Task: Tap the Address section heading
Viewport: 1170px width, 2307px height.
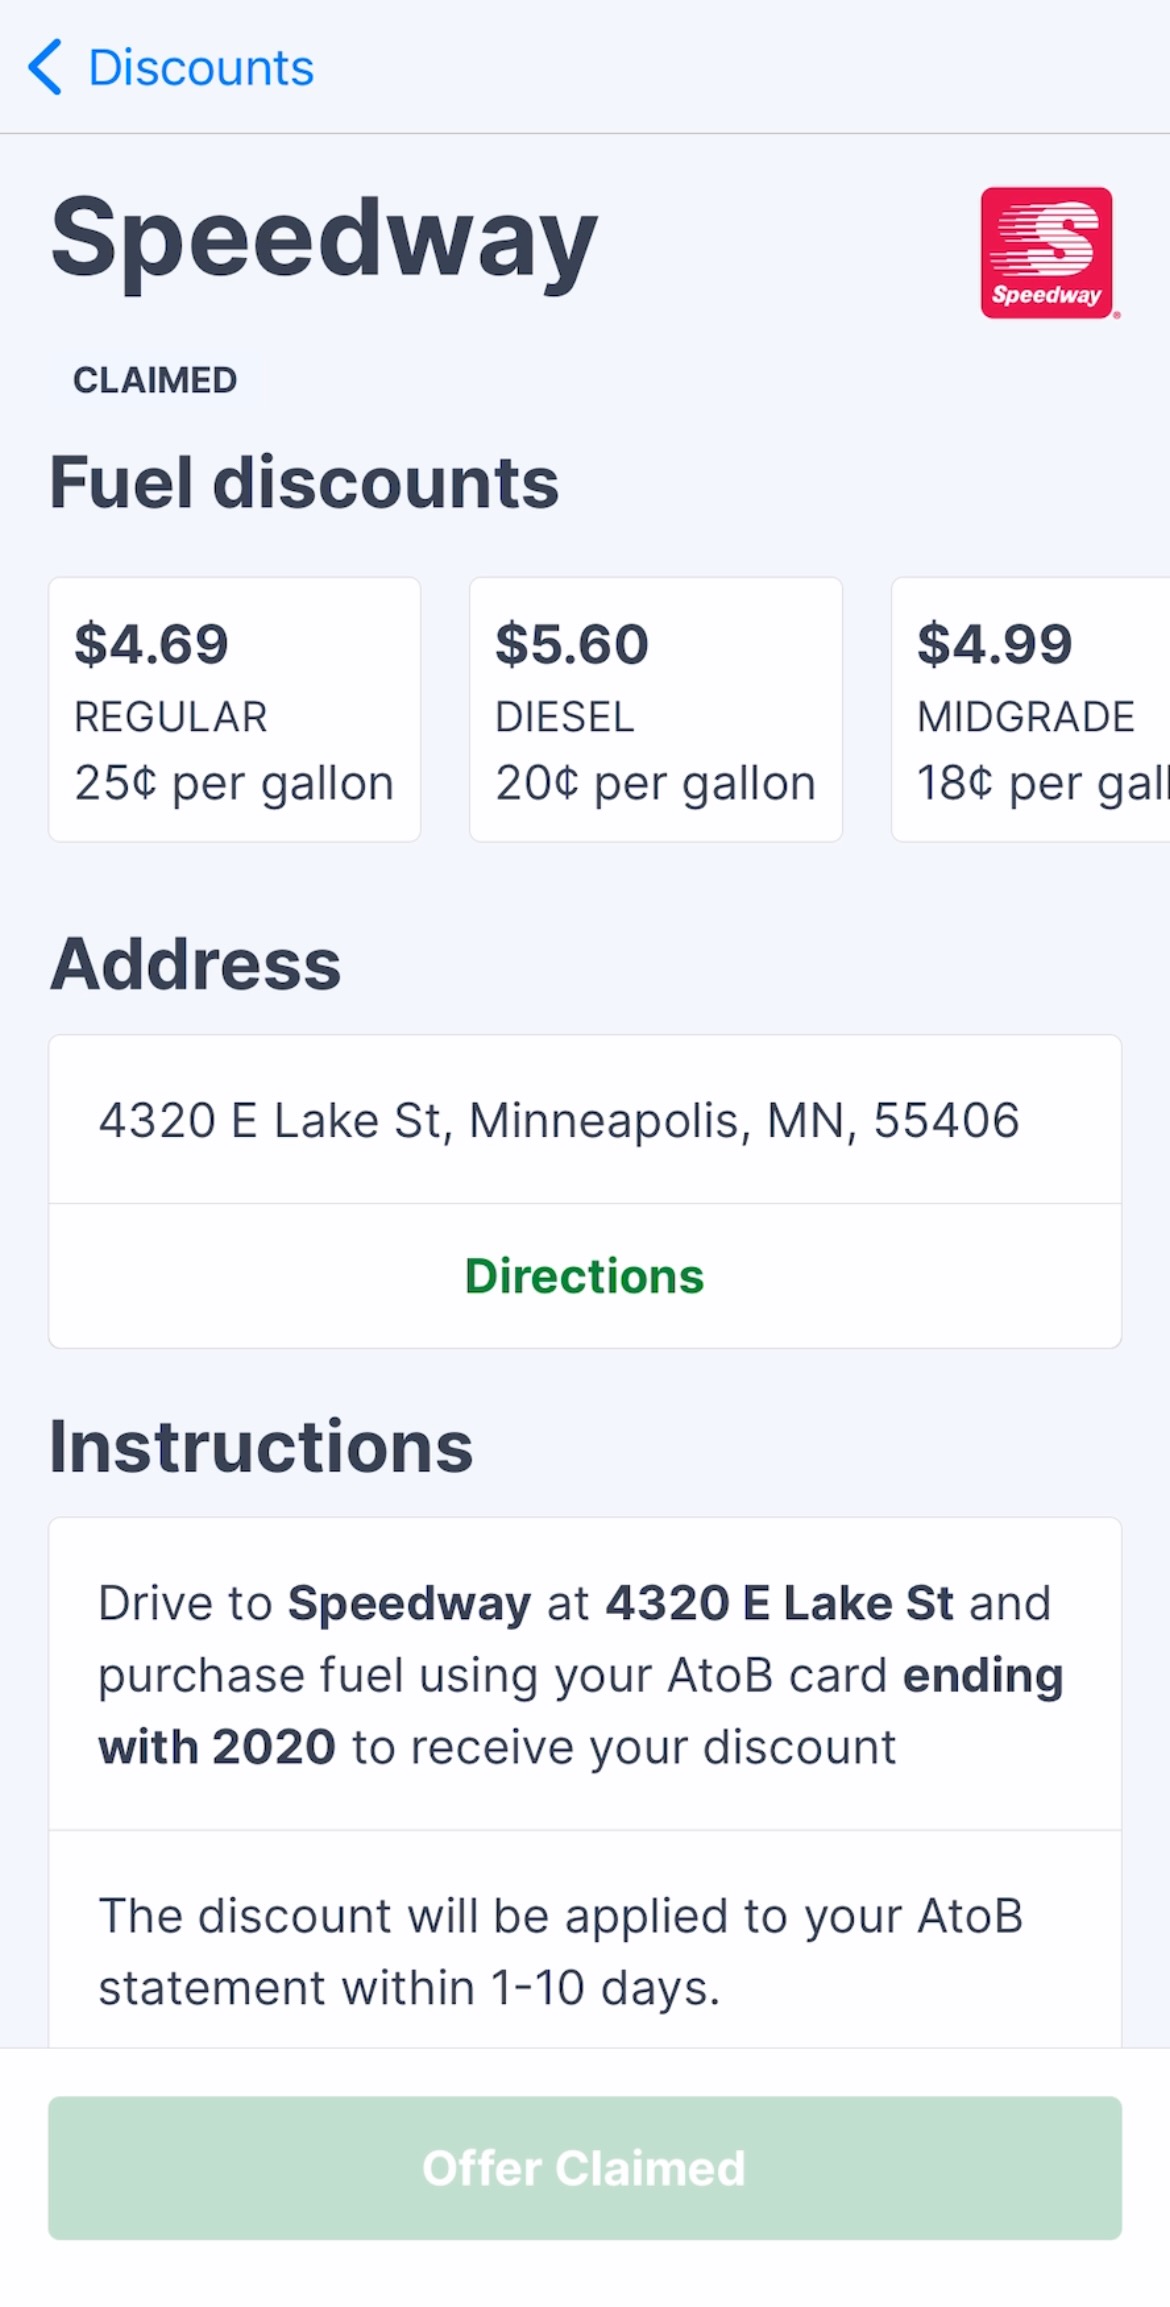Action: tap(196, 965)
